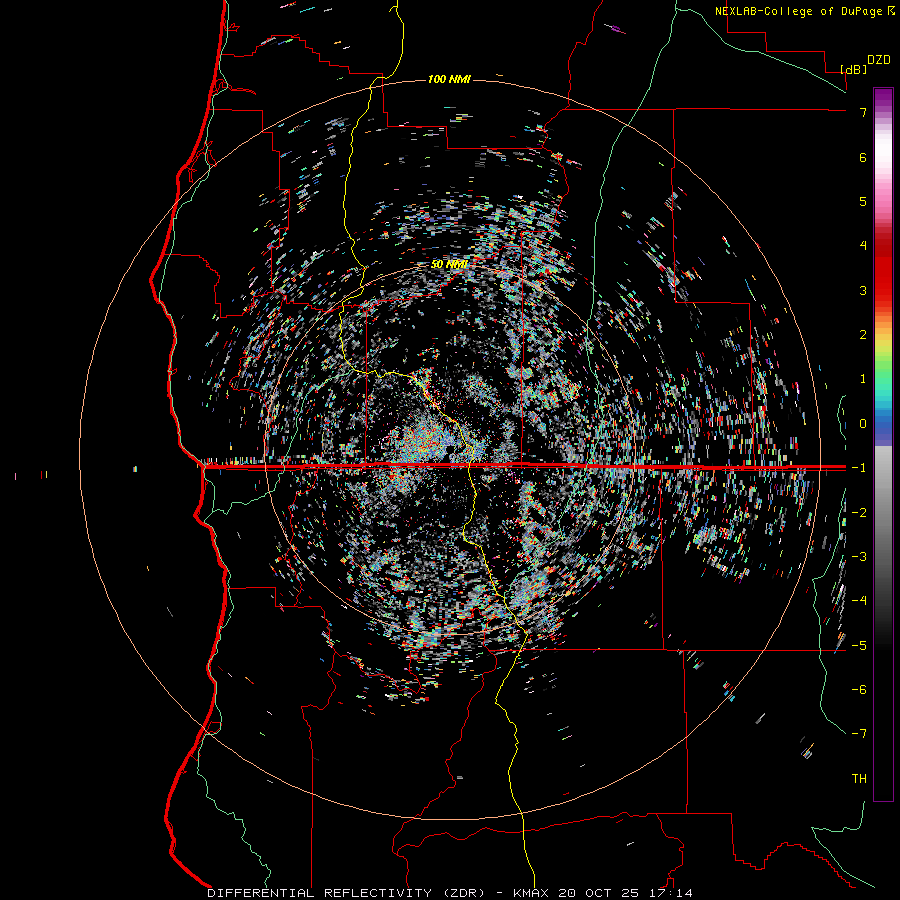The image size is (900, 900).
Task: Click the -6 value on the color scale
Action: pyautogui.click(x=859, y=689)
